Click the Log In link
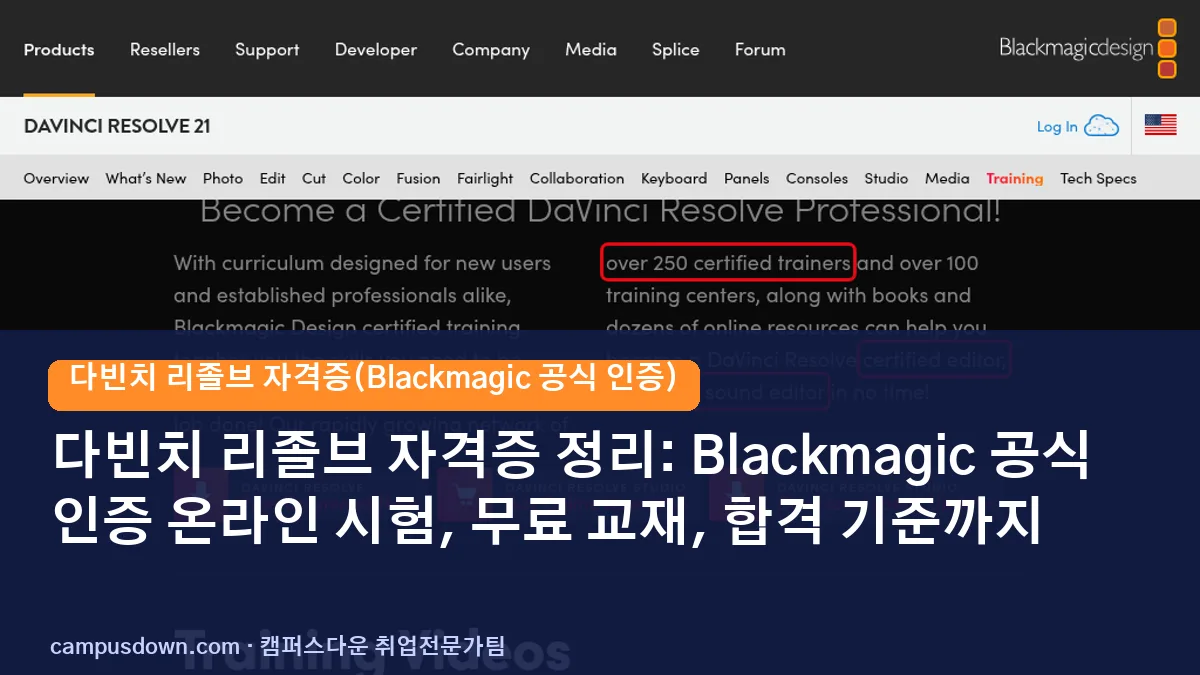This screenshot has height=675, width=1200. coord(1057,126)
